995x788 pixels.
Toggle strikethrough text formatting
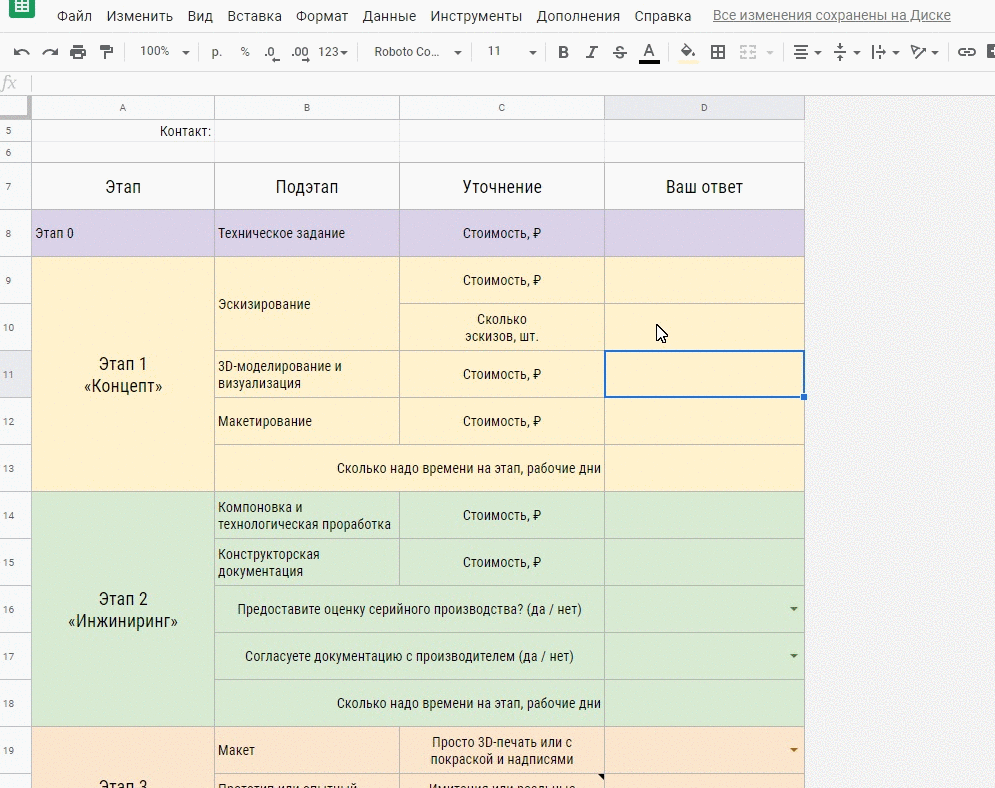[620, 52]
